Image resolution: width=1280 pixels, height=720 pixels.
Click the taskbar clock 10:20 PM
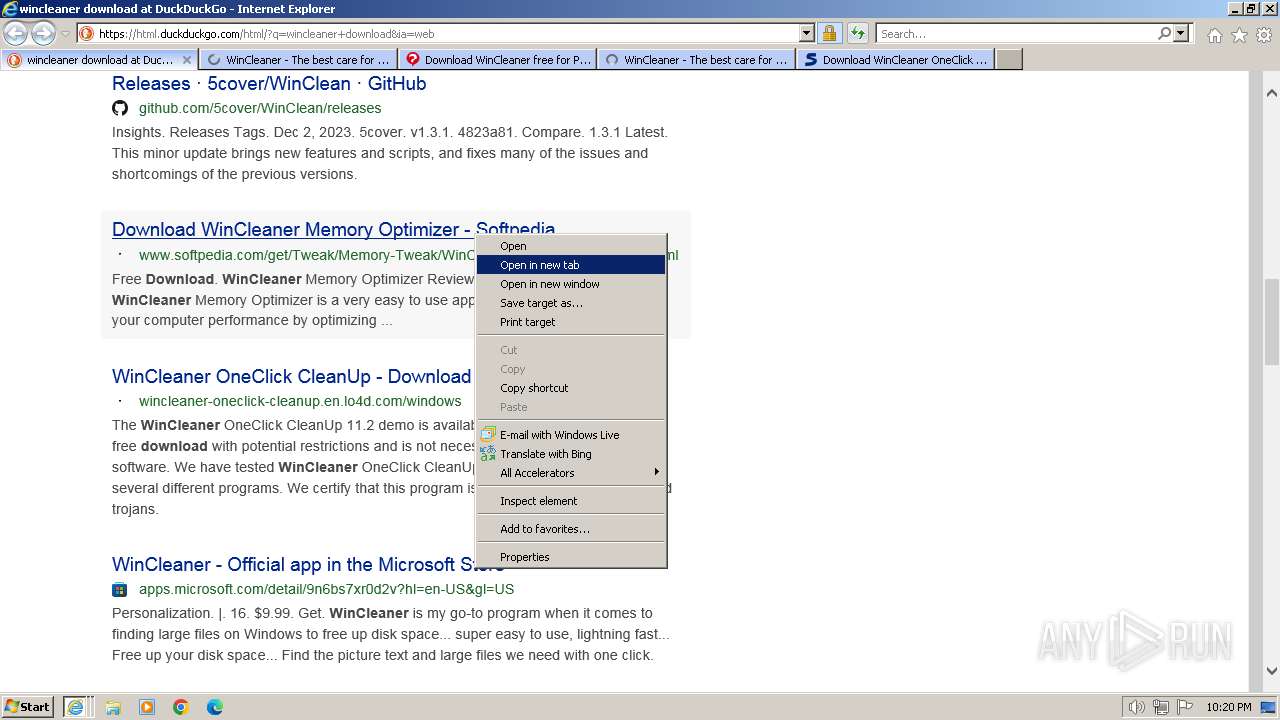click(x=1228, y=707)
